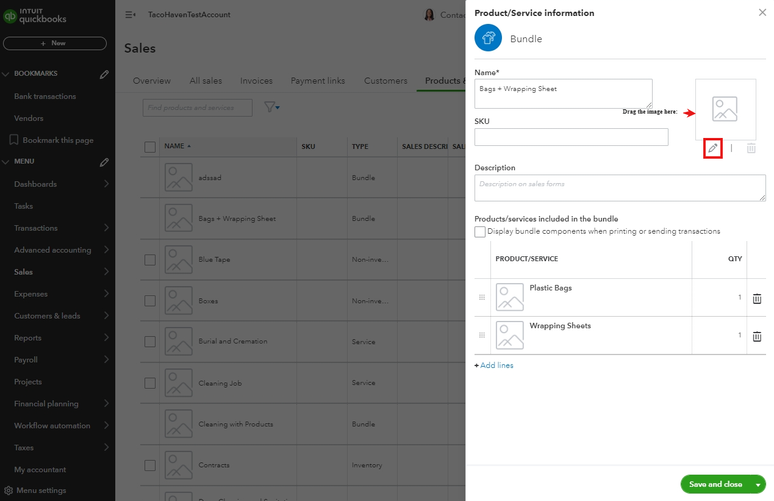Image resolution: width=774 pixels, height=501 pixels.
Task: Click the filter funnel icon in product list
Action: (271, 107)
